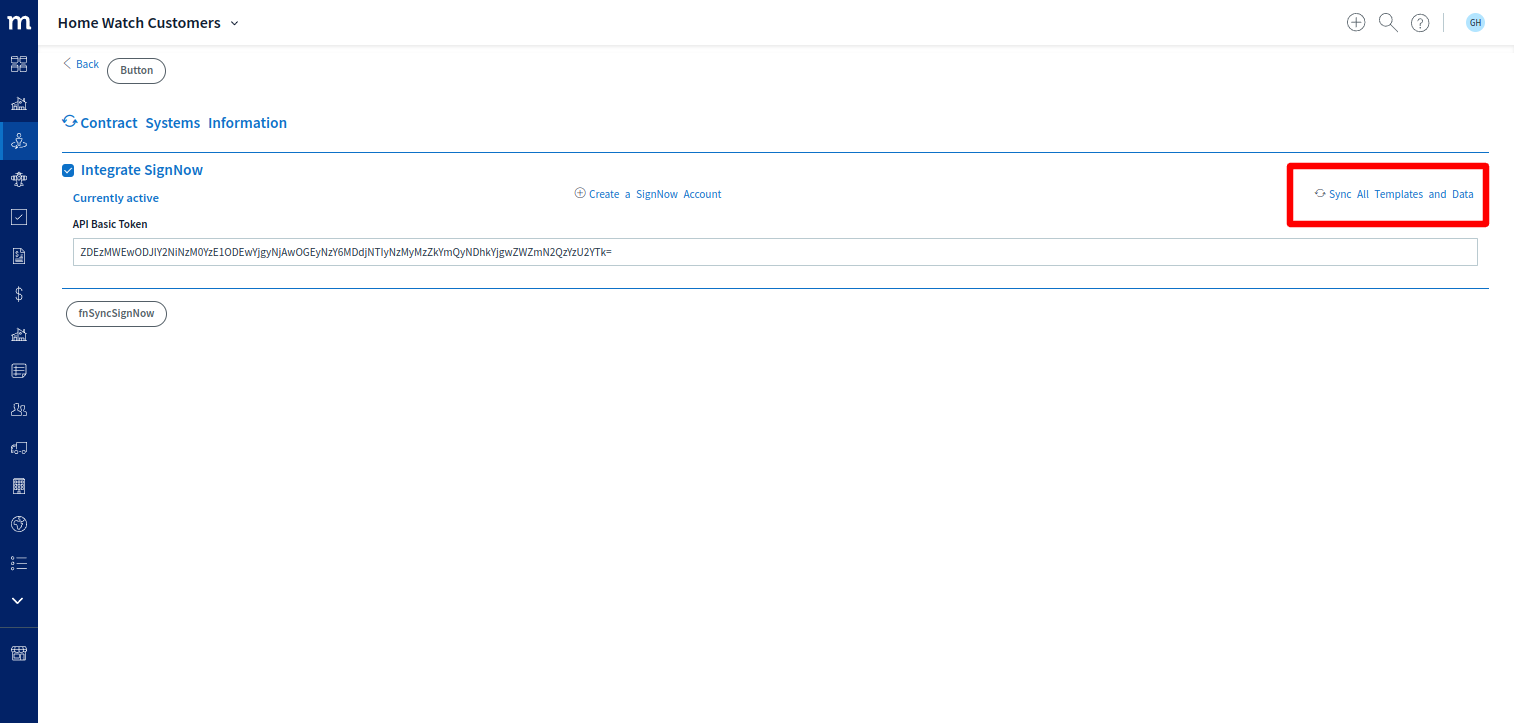This screenshot has width=1514, height=723.
Task: Open the dashboard grid icon in sidebar
Action: tap(18, 64)
